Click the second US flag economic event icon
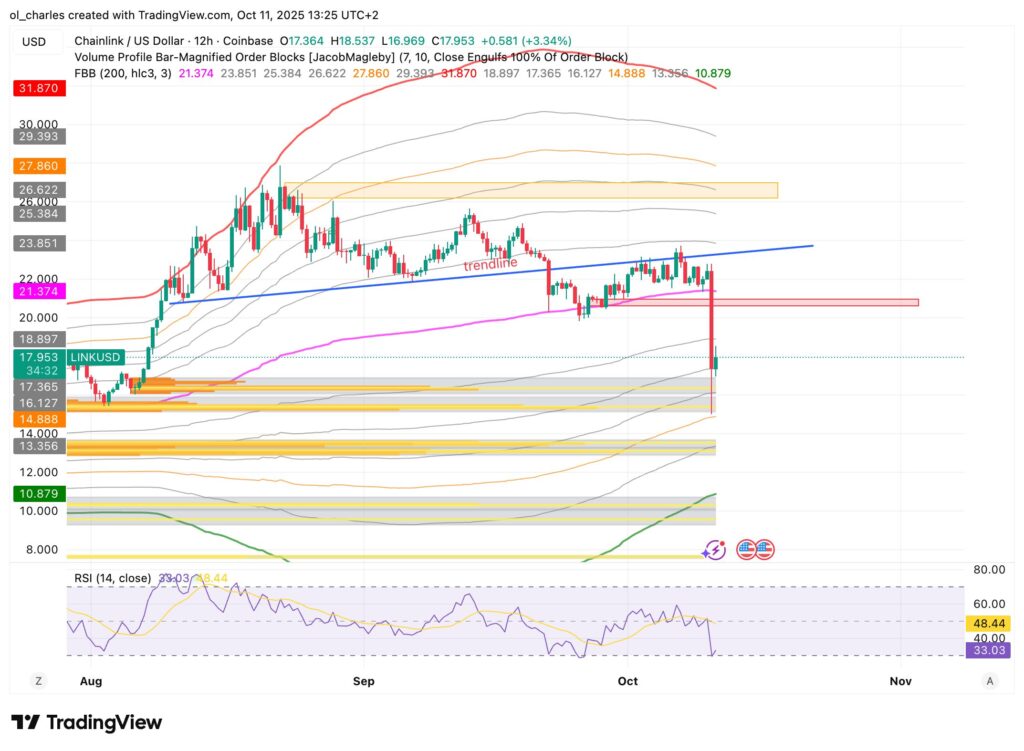The image size is (1024, 751). [x=763, y=549]
